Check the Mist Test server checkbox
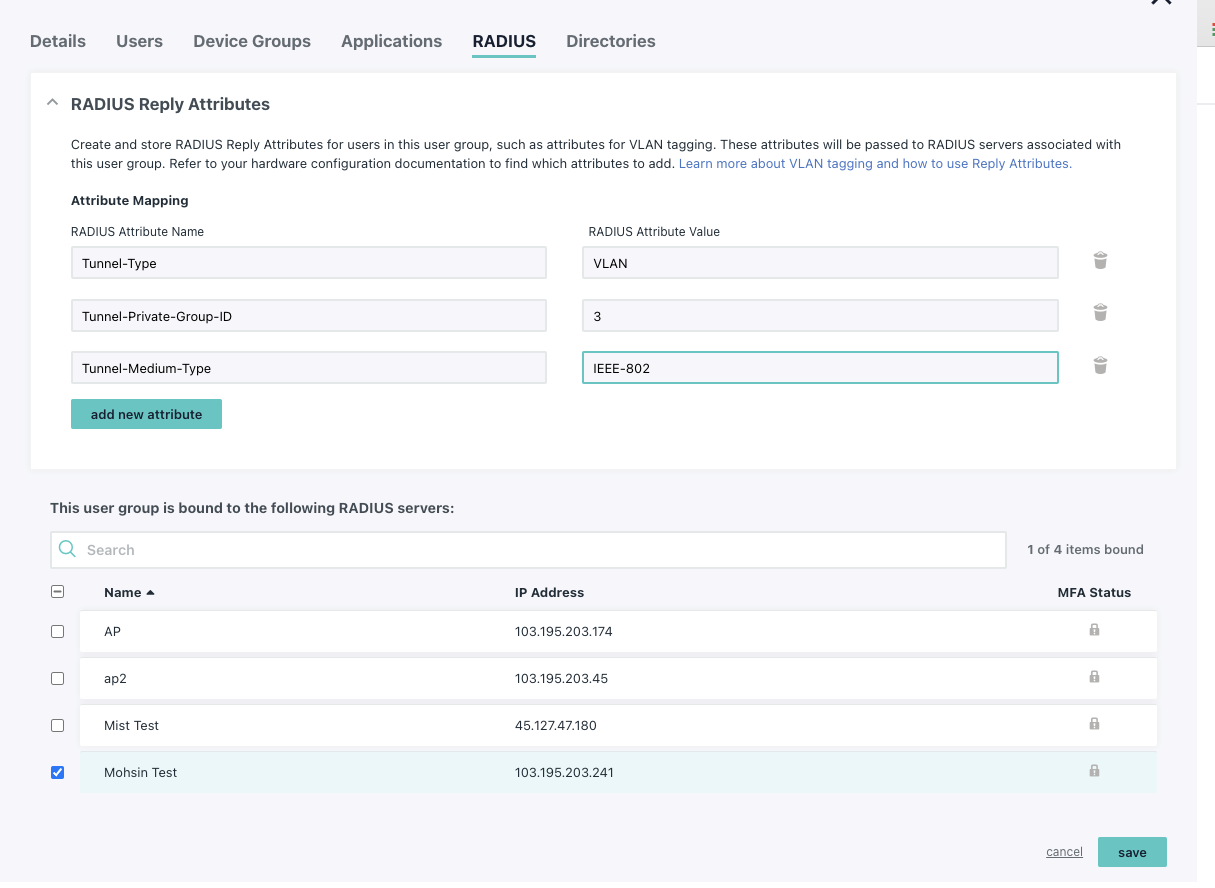Screen dimensions: 1215x888 [57, 725]
